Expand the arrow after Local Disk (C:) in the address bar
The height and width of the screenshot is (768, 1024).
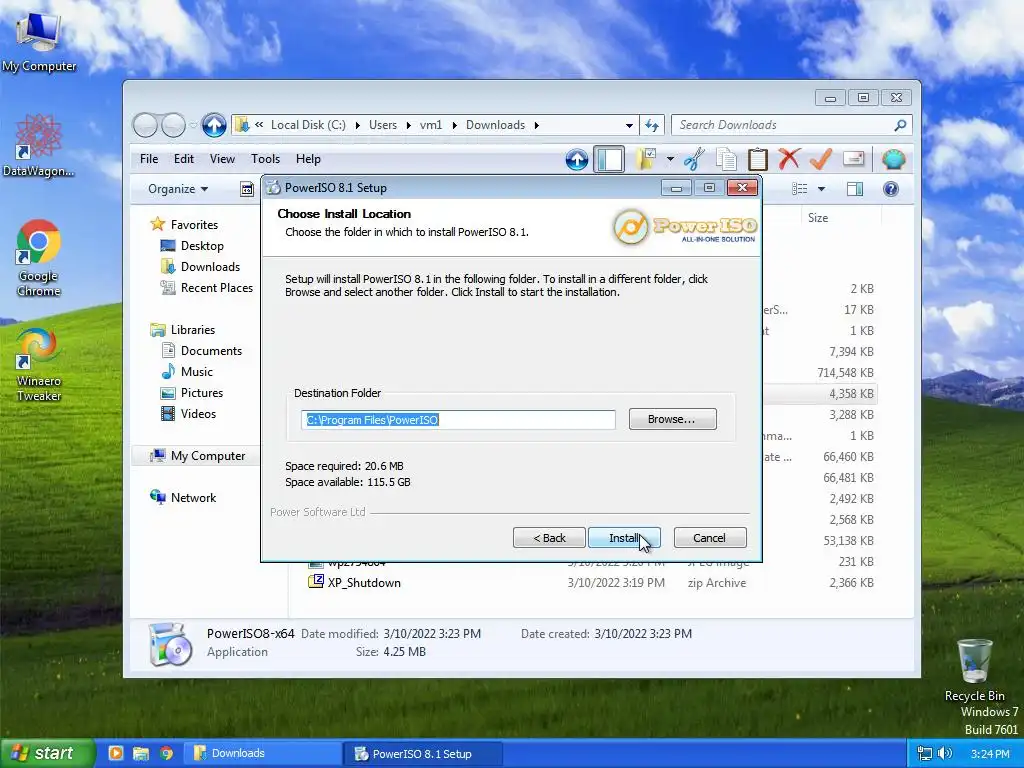(x=357, y=125)
